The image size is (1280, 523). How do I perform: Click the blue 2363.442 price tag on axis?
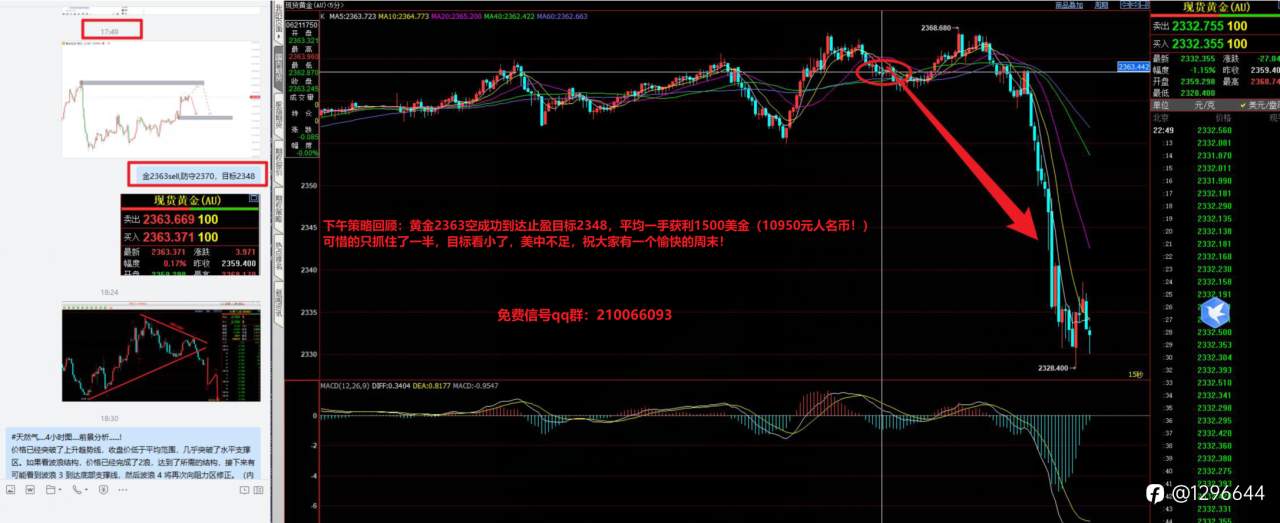tap(1133, 66)
